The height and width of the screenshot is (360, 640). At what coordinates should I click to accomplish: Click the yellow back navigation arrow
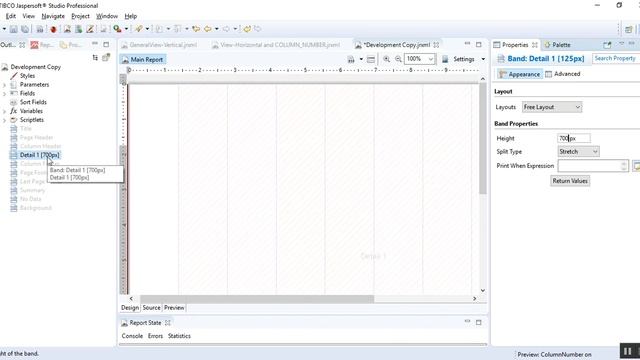point(208,29)
